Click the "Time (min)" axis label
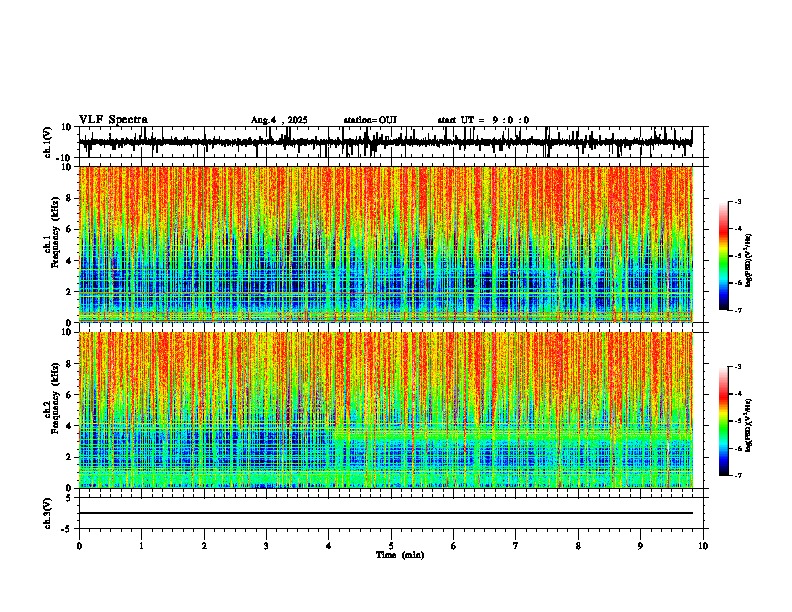This screenshot has height=612, width=792. (400, 555)
